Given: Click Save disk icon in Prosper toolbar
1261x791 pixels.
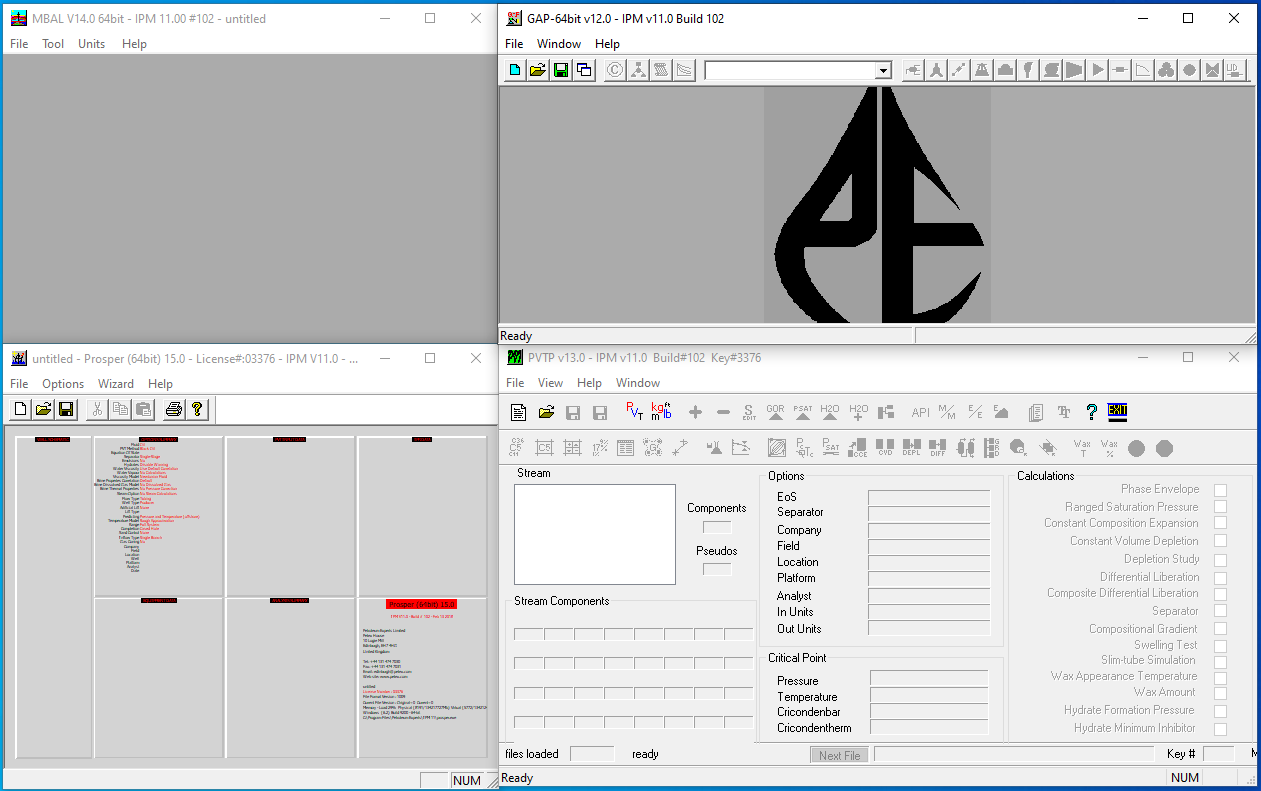Looking at the screenshot, I should 67,409.
